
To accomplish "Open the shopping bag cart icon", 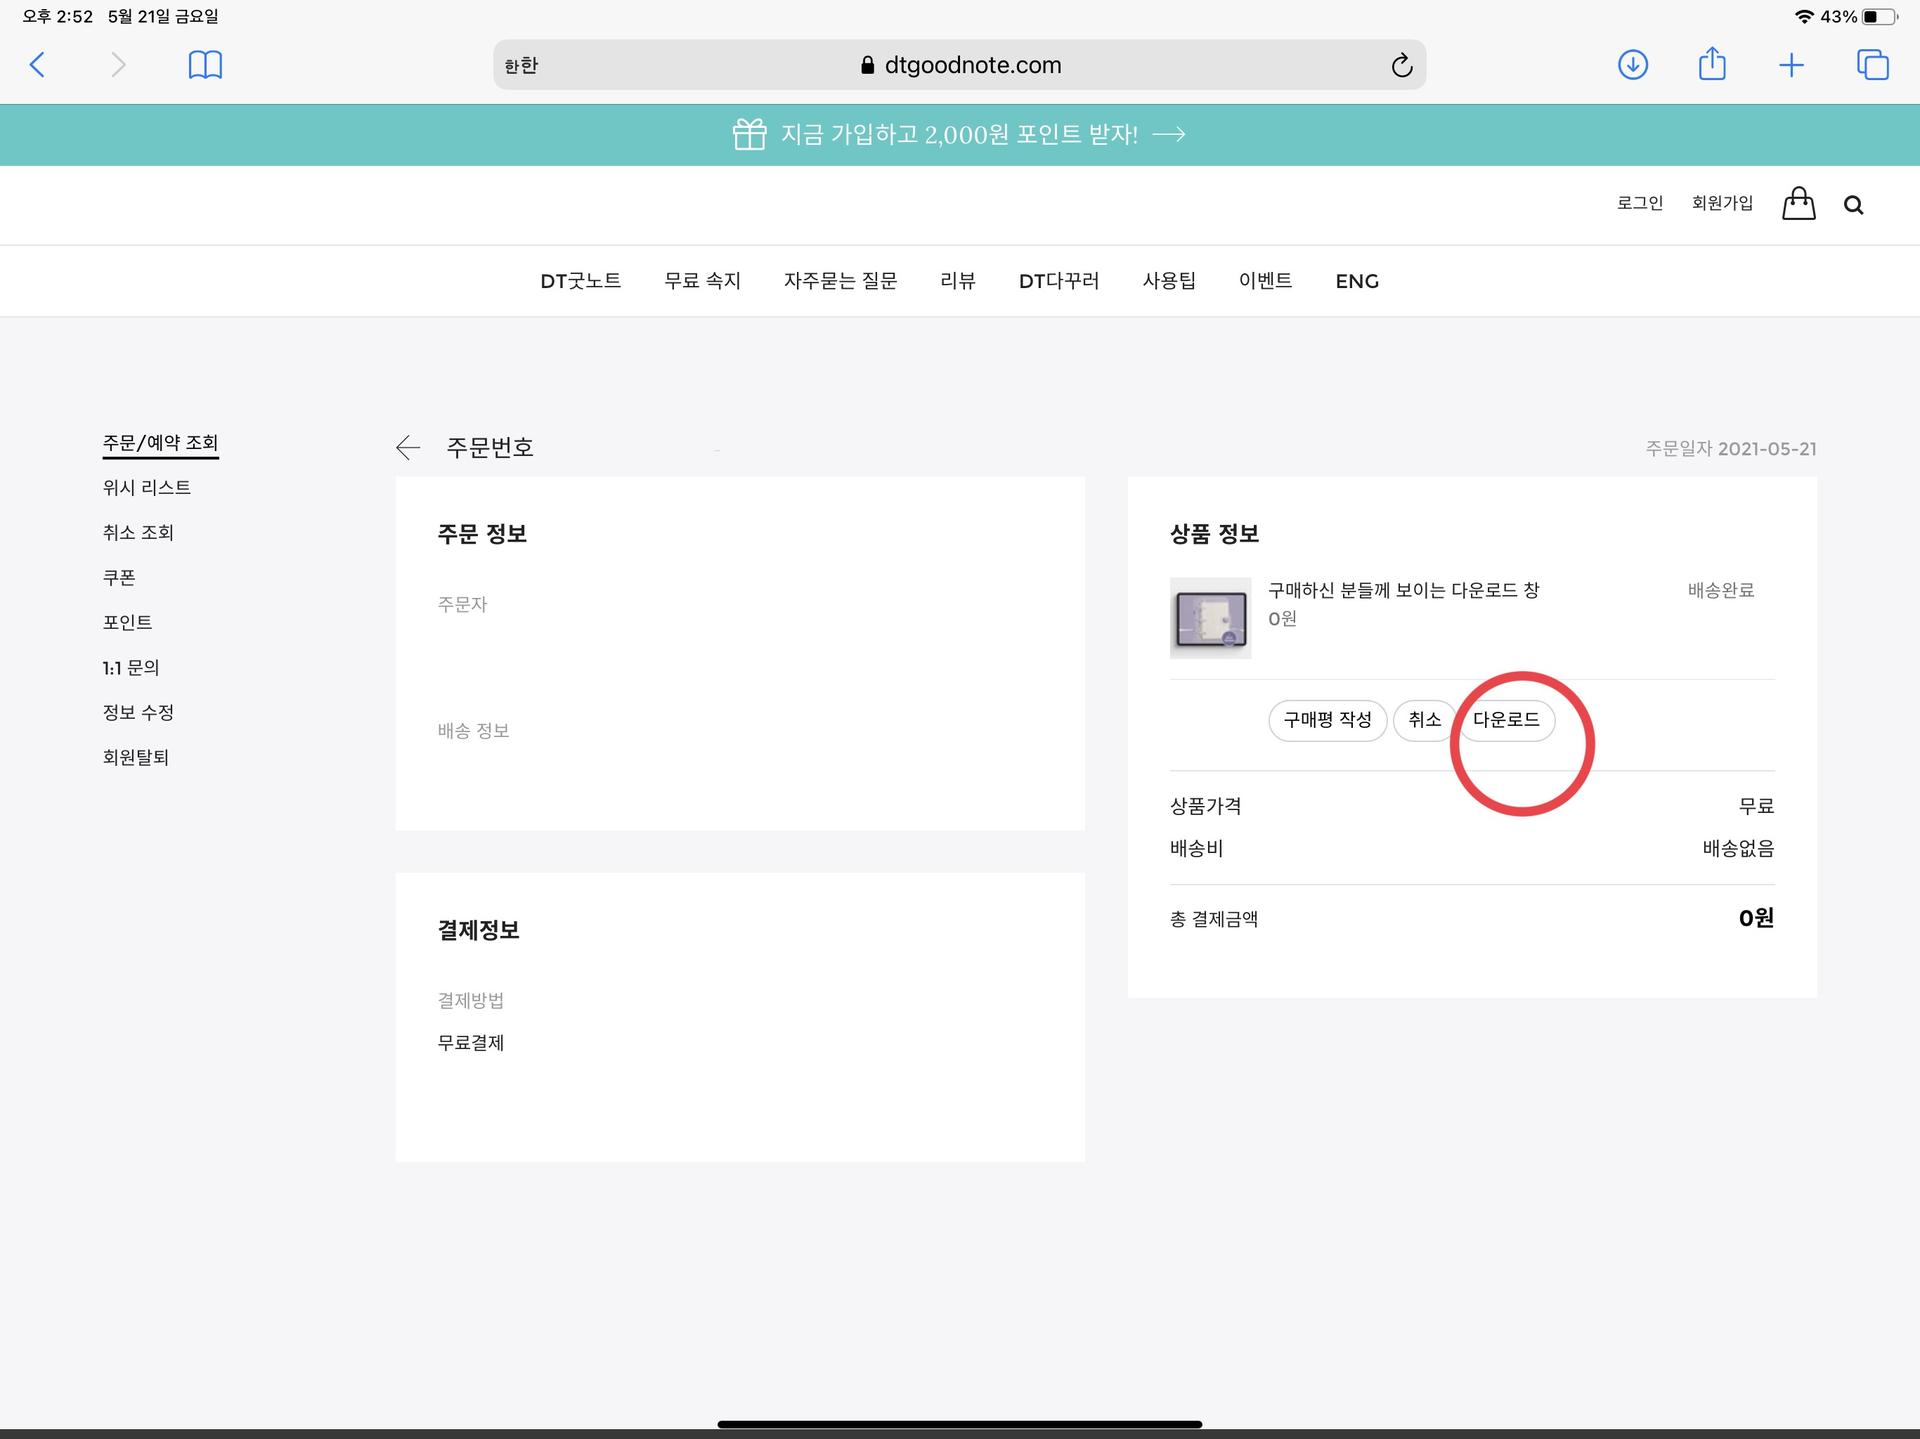I will (x=1798, y=204).
